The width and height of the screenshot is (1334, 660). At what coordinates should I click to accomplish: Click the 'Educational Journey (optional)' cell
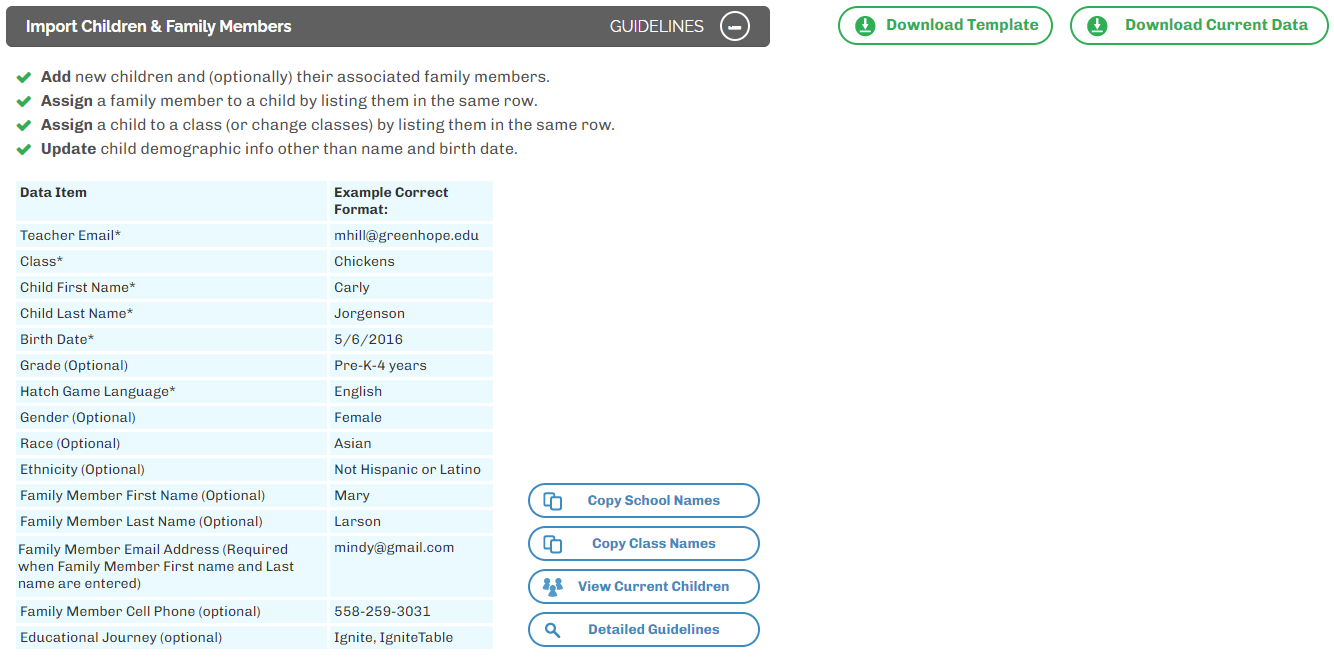(x=172, y=637)
